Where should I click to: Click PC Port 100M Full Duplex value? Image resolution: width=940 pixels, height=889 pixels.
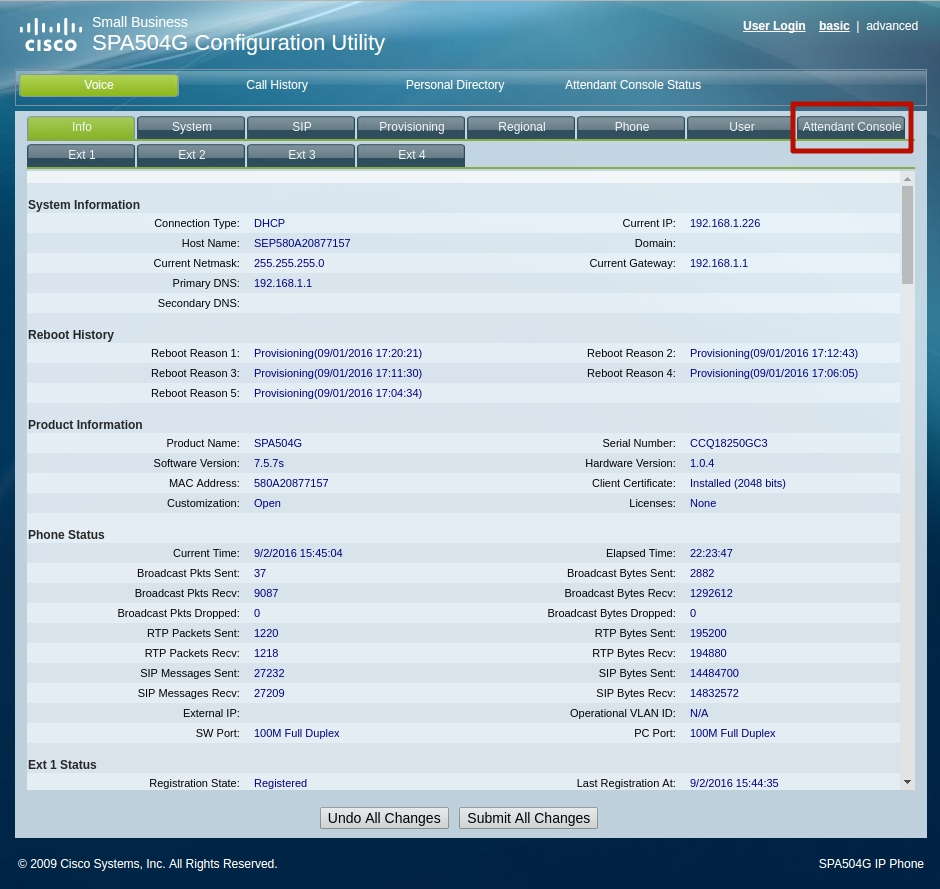(x=732, y=734)
